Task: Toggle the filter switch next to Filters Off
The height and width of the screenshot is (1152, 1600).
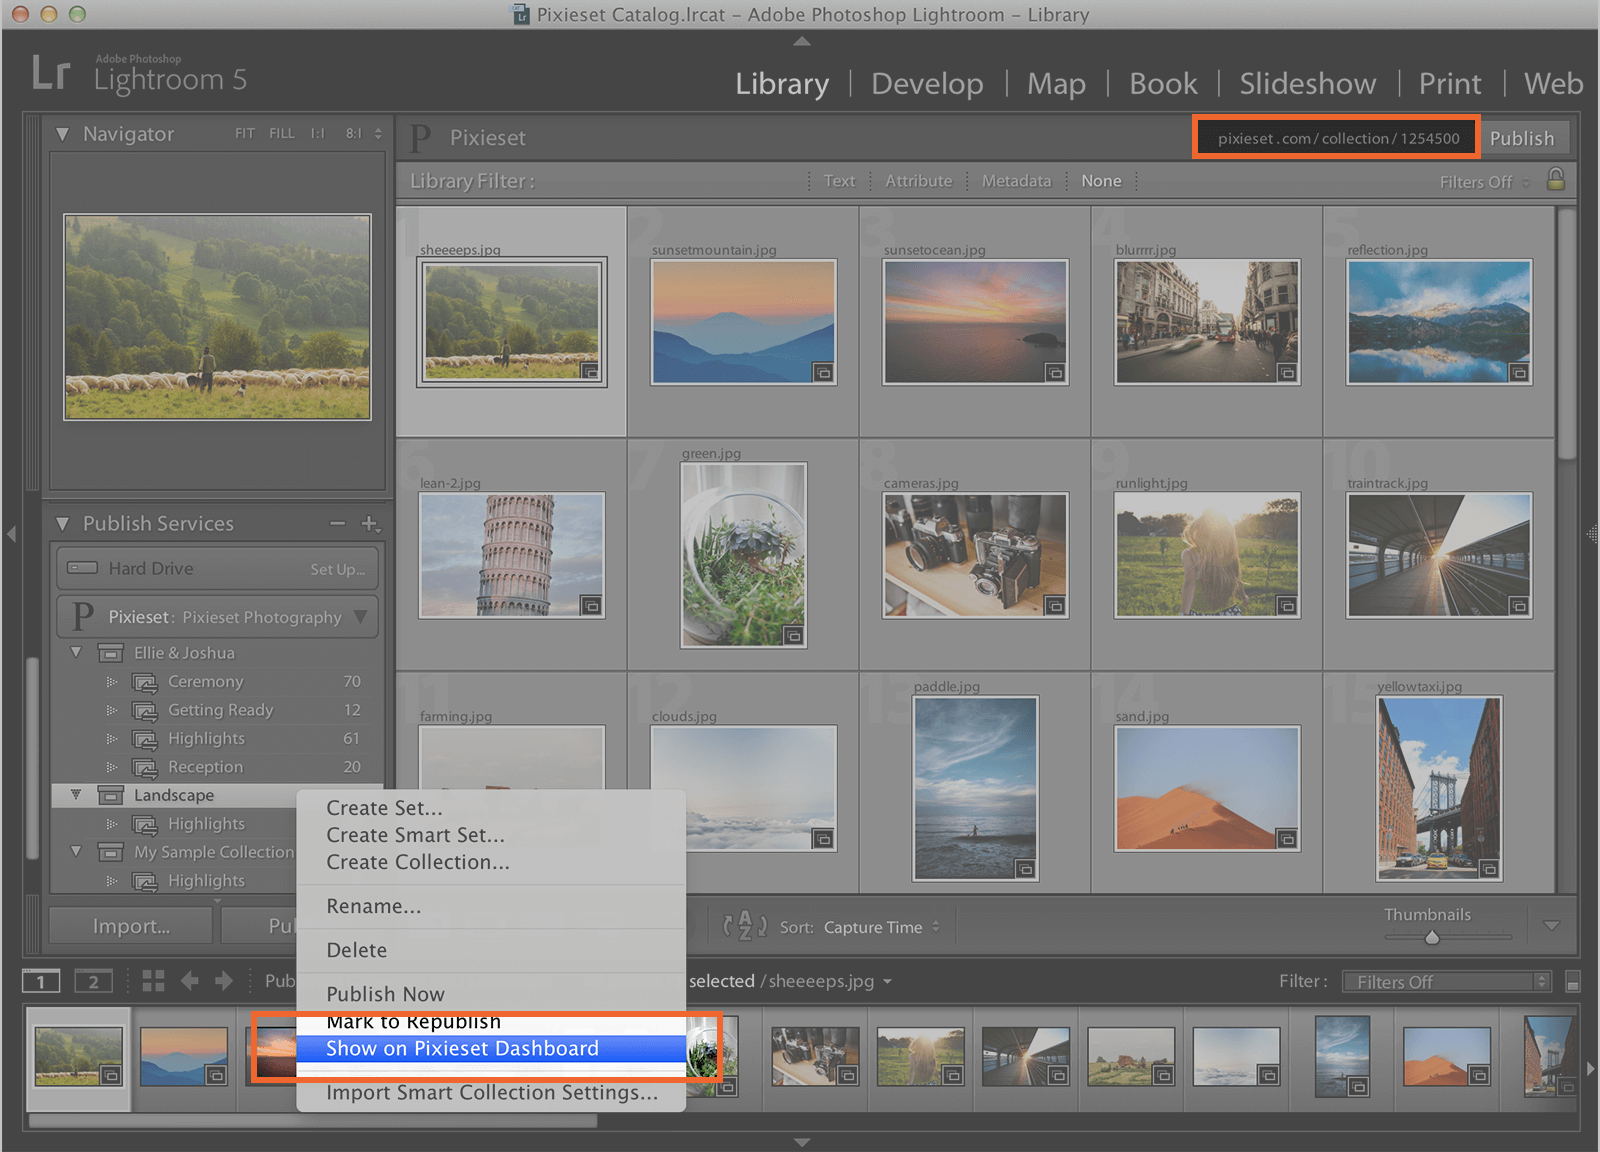Action: pos(1571,981)
